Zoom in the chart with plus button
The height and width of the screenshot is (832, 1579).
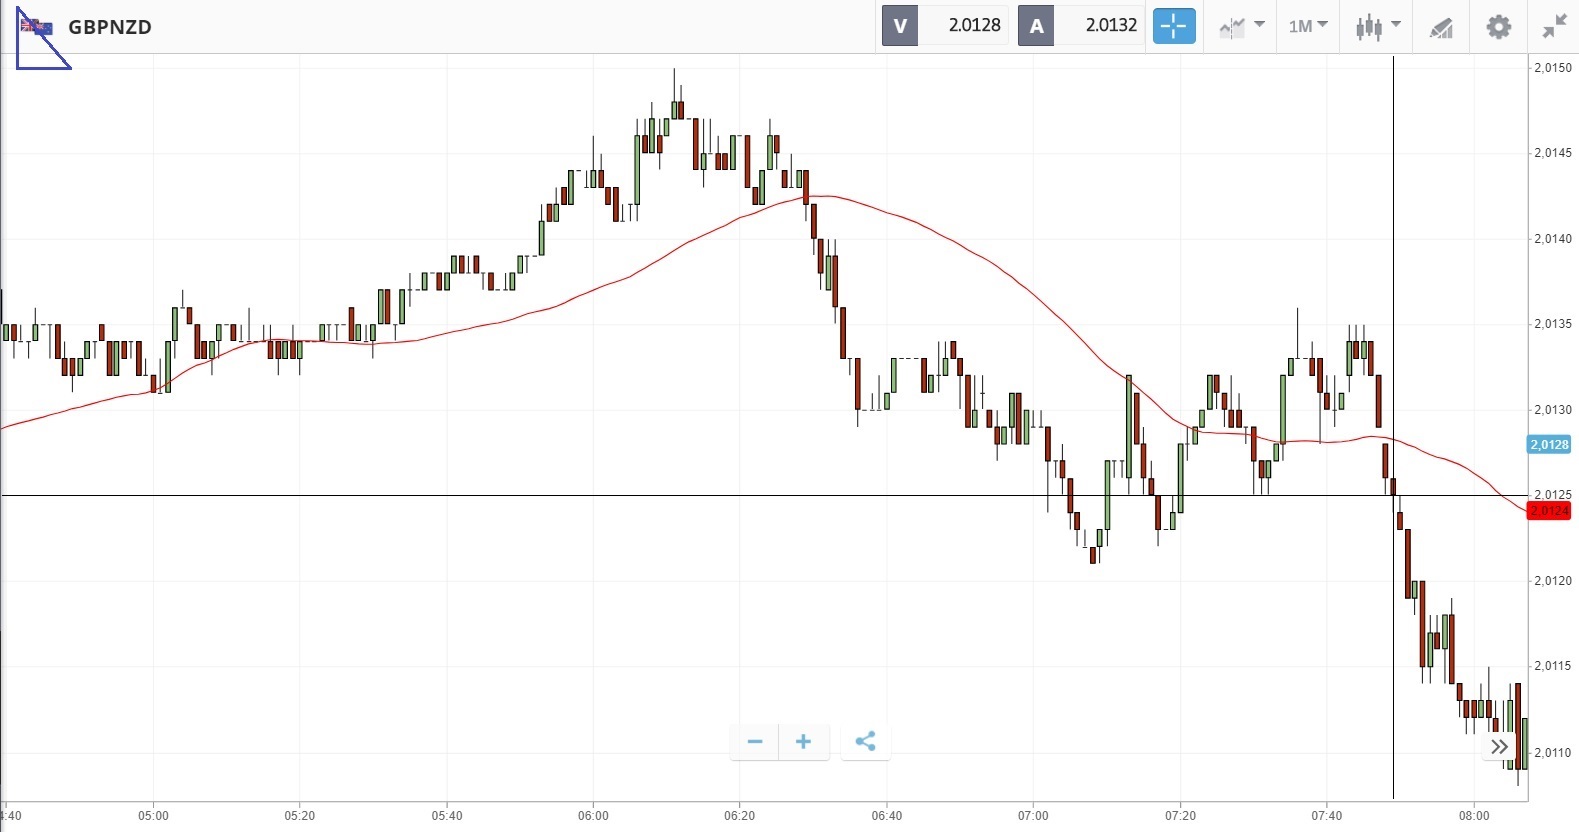point(803,741)
